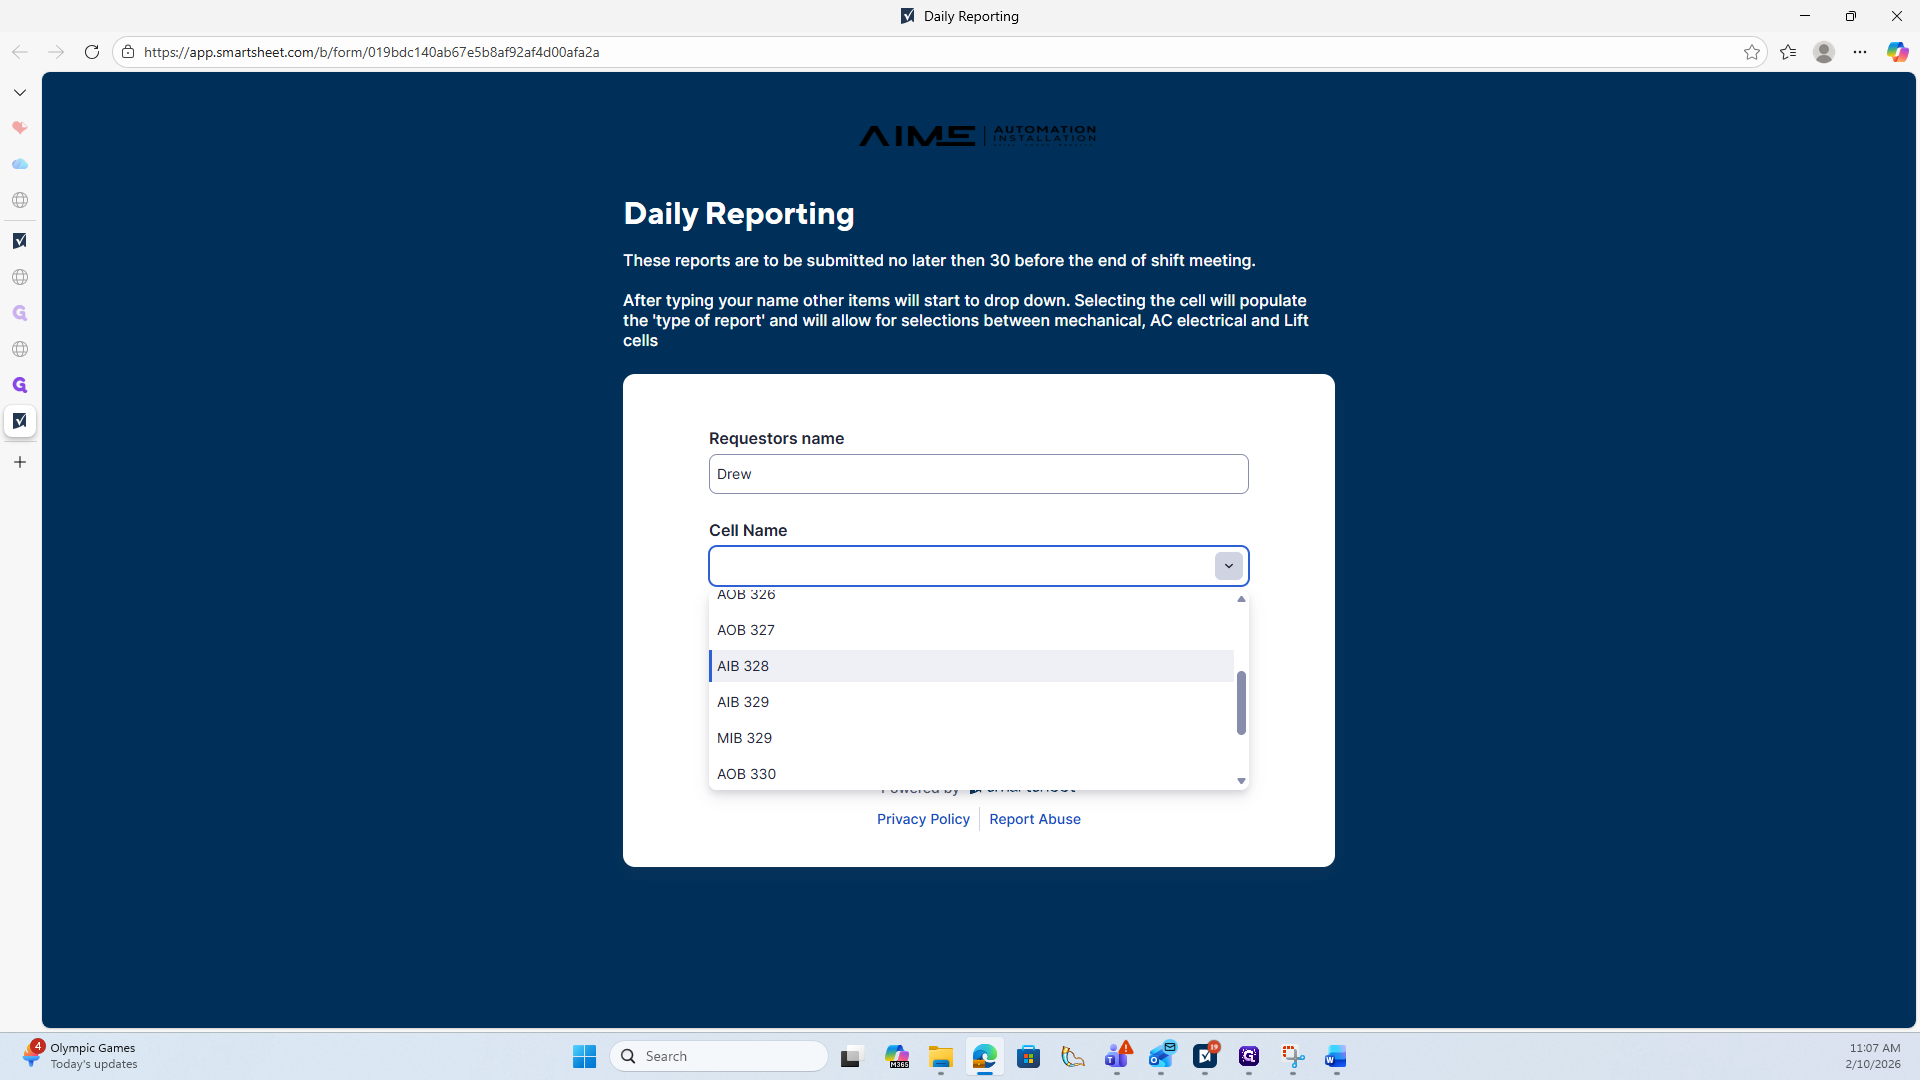The height and width of the screenshot is (1080, 1920).
Task: View site information lock icon
Action: (x=128, y=52)
